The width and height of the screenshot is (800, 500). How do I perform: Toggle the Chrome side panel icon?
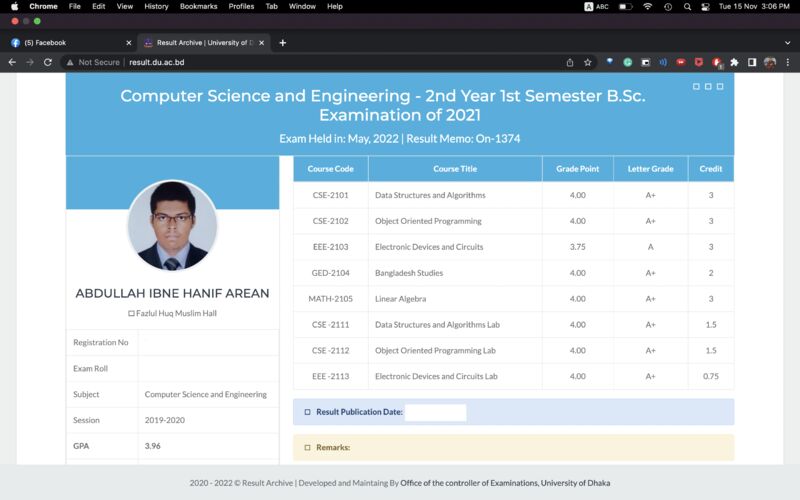[x=752, y=62]
